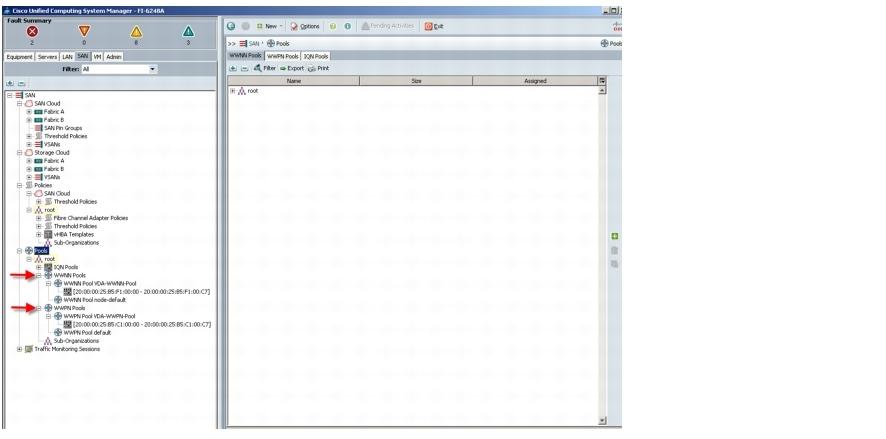
Task: Expand all rows in the pools table
Action: 233,68
